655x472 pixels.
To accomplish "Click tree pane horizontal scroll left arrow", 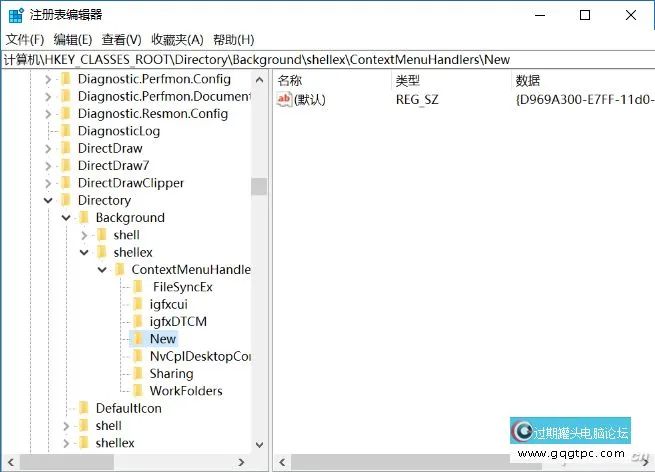I will [x=11, y=462].
